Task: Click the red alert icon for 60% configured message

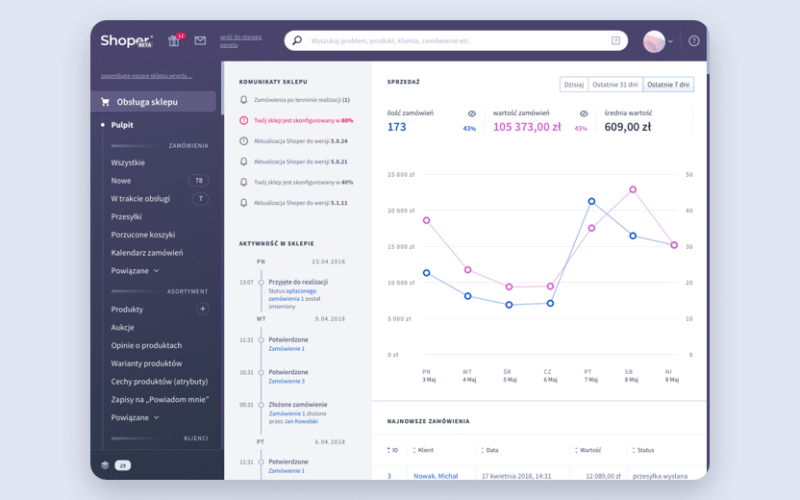Action: point(244,120)
